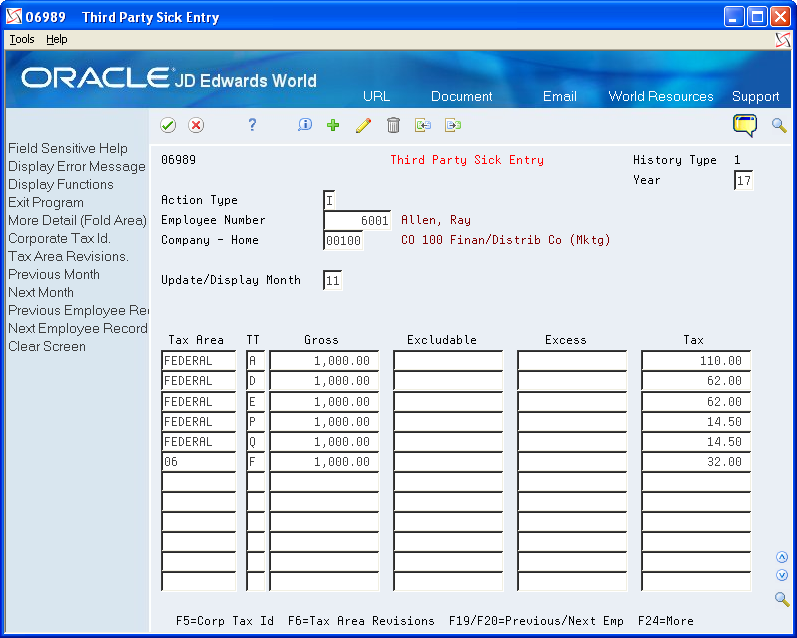The image size is (797, 638).
Task: Click the Year input field
Action: click(743, 180)
